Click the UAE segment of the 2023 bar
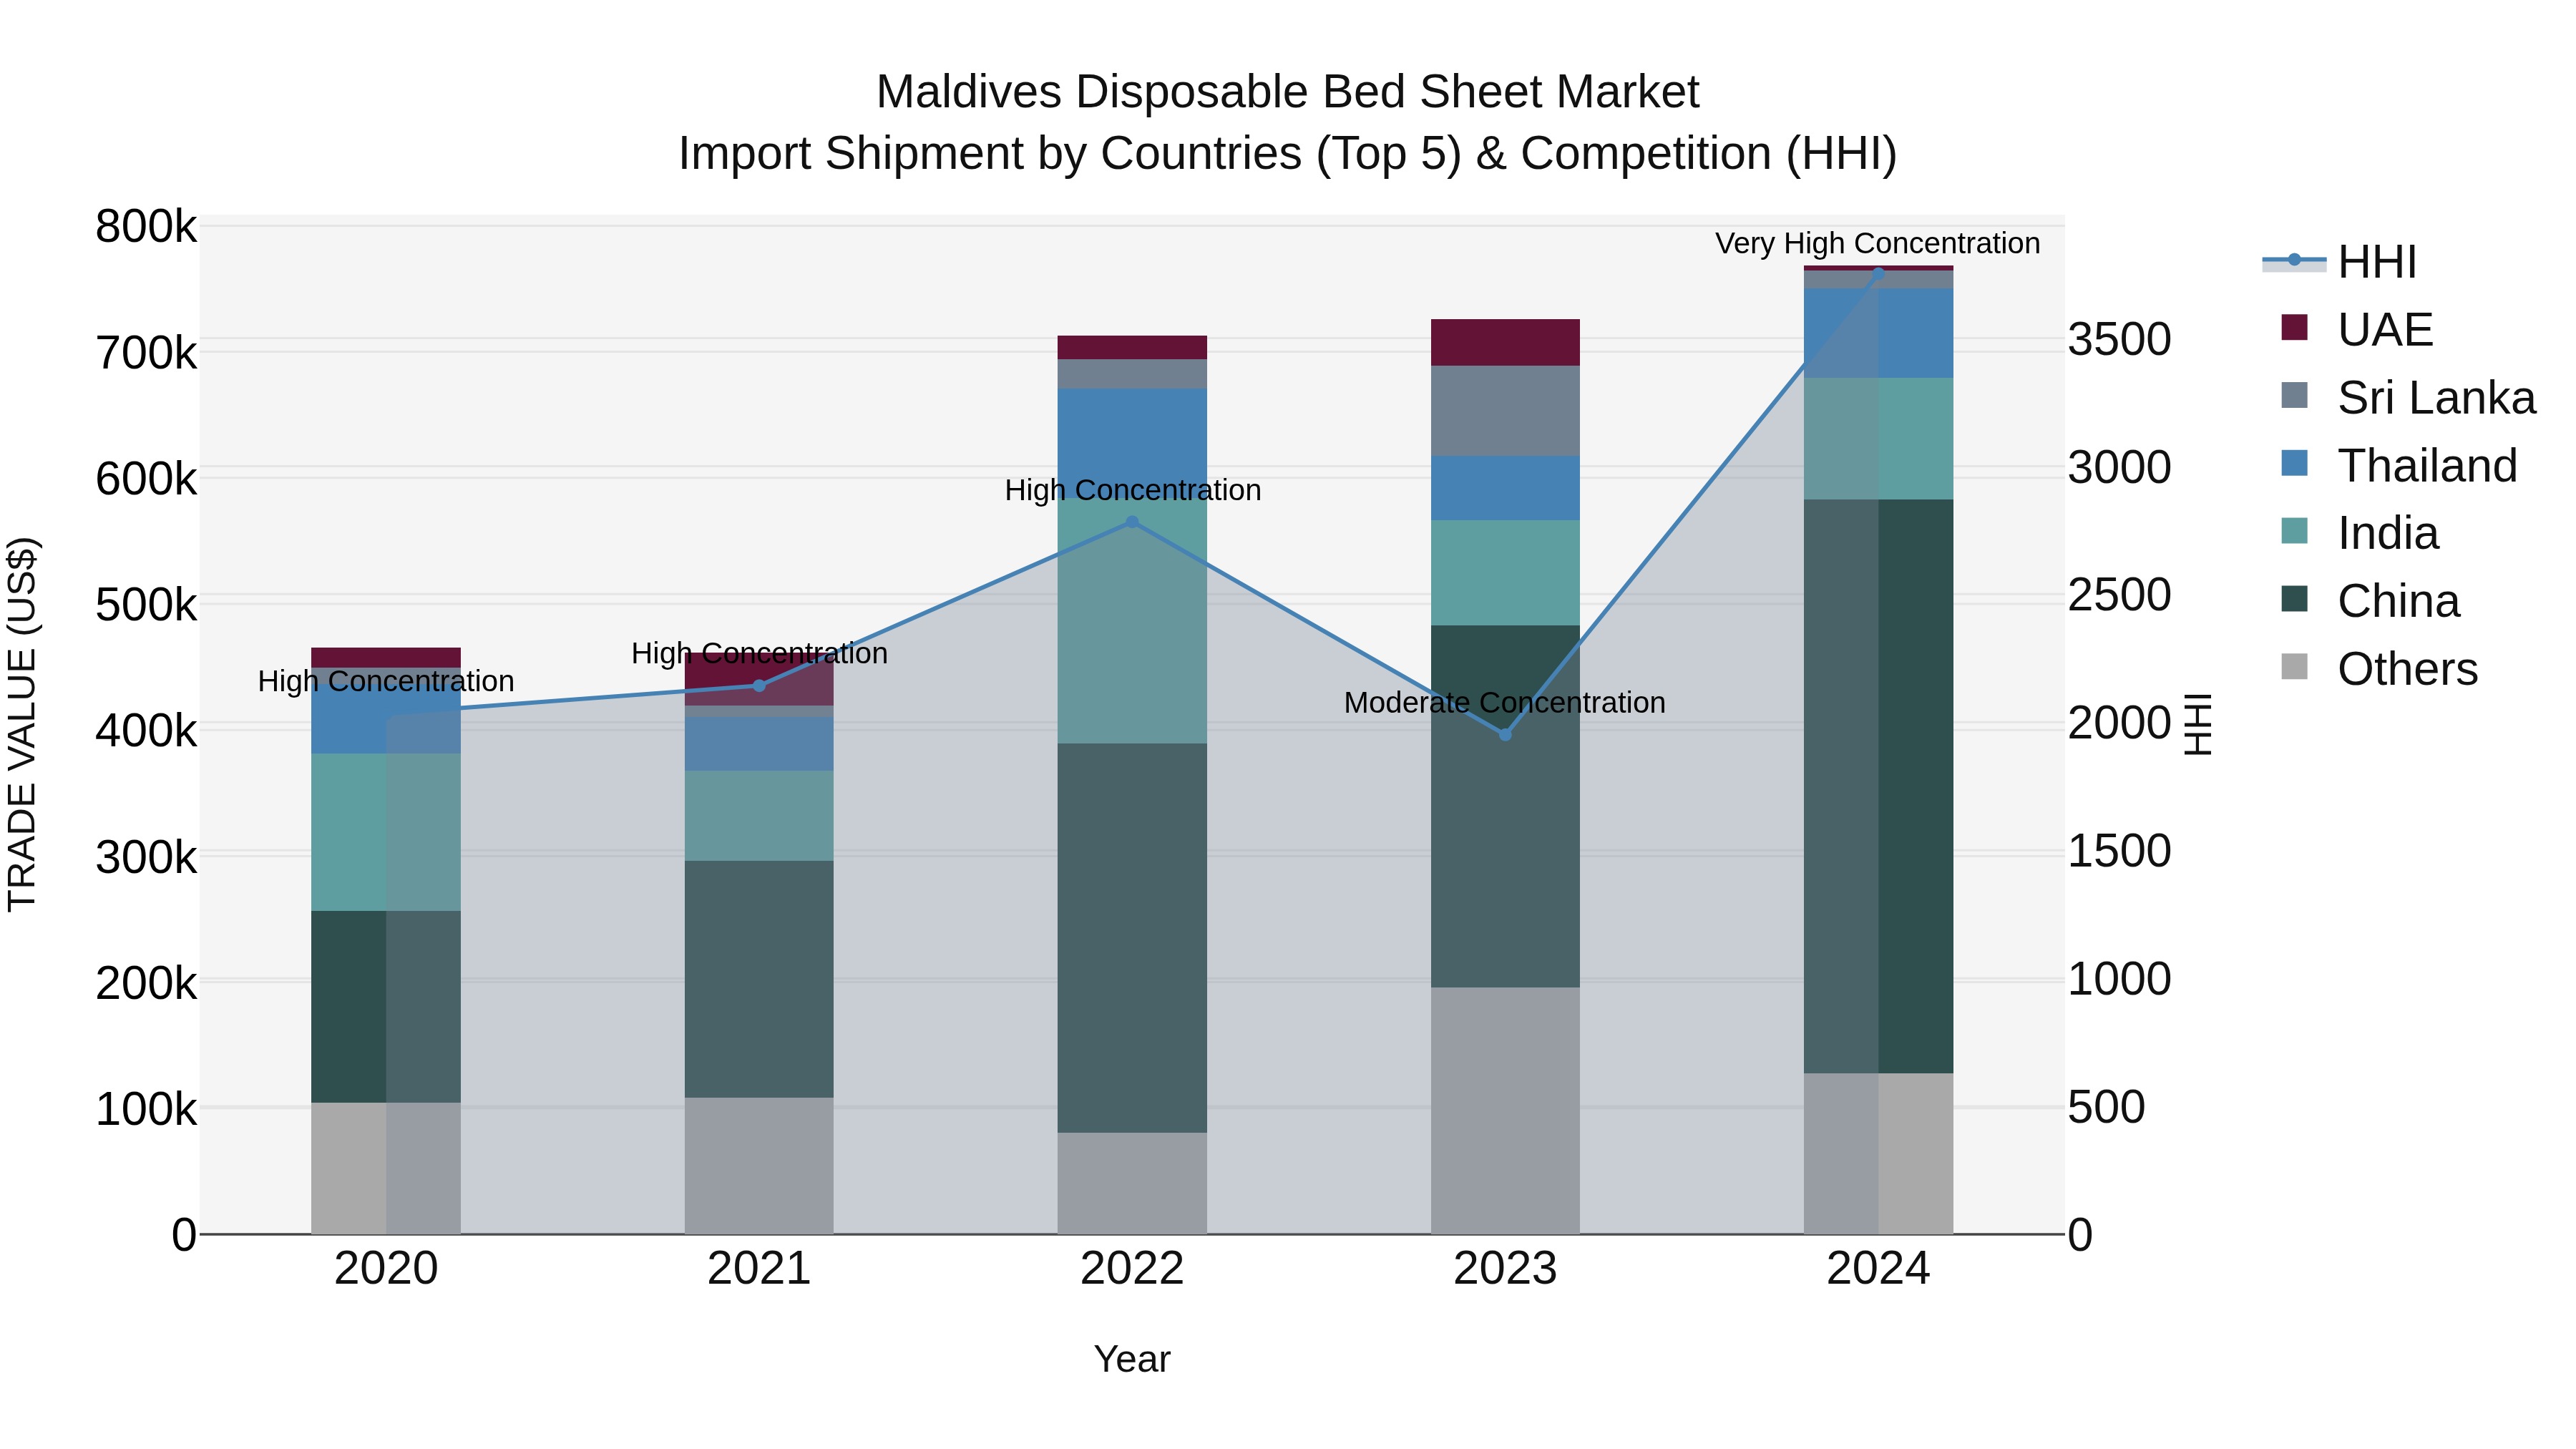The height and width of the screenshot is (1449, 2576). pyautogui.click(x=1505, y=343)
